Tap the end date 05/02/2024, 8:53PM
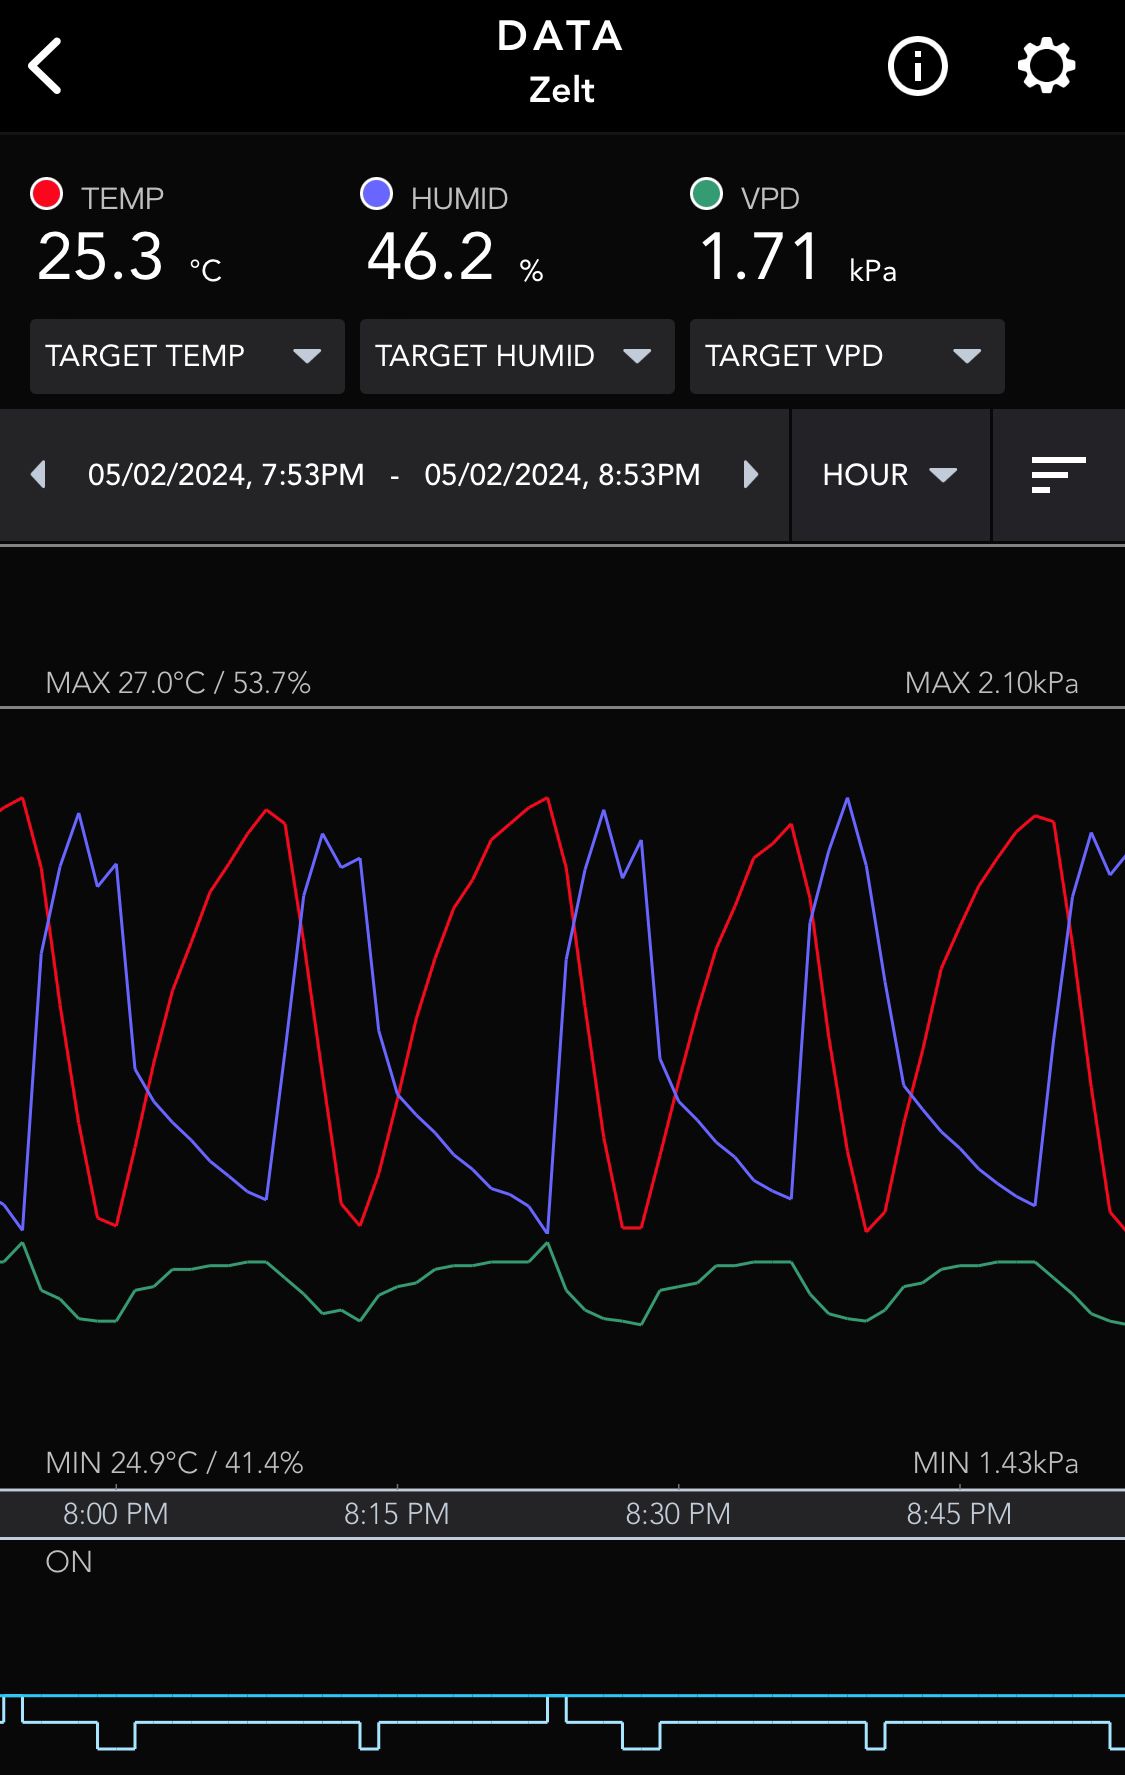Image resolution: width=1125 pixels, height=1775 pixels. [562, 475]
